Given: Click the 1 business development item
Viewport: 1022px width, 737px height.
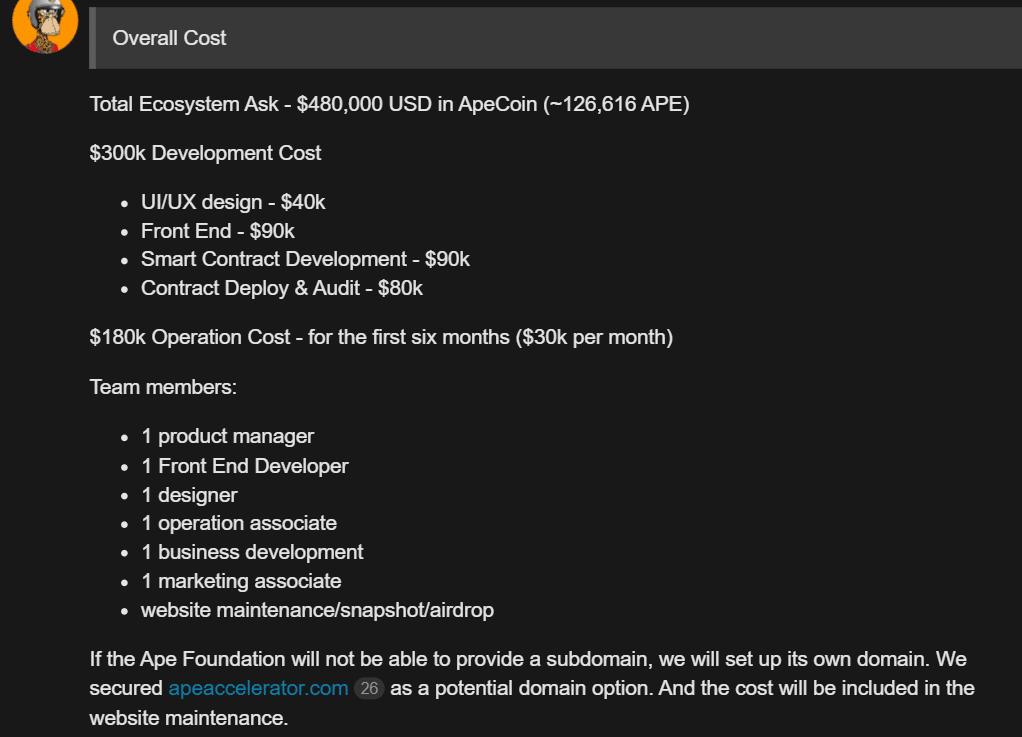Looking at the screenshot, I should point(252,553).
